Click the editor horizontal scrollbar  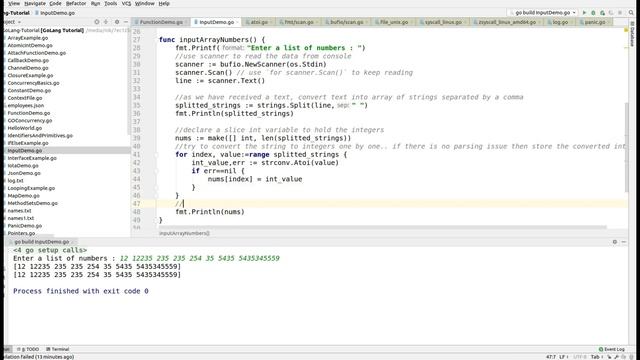pos(382,227)
